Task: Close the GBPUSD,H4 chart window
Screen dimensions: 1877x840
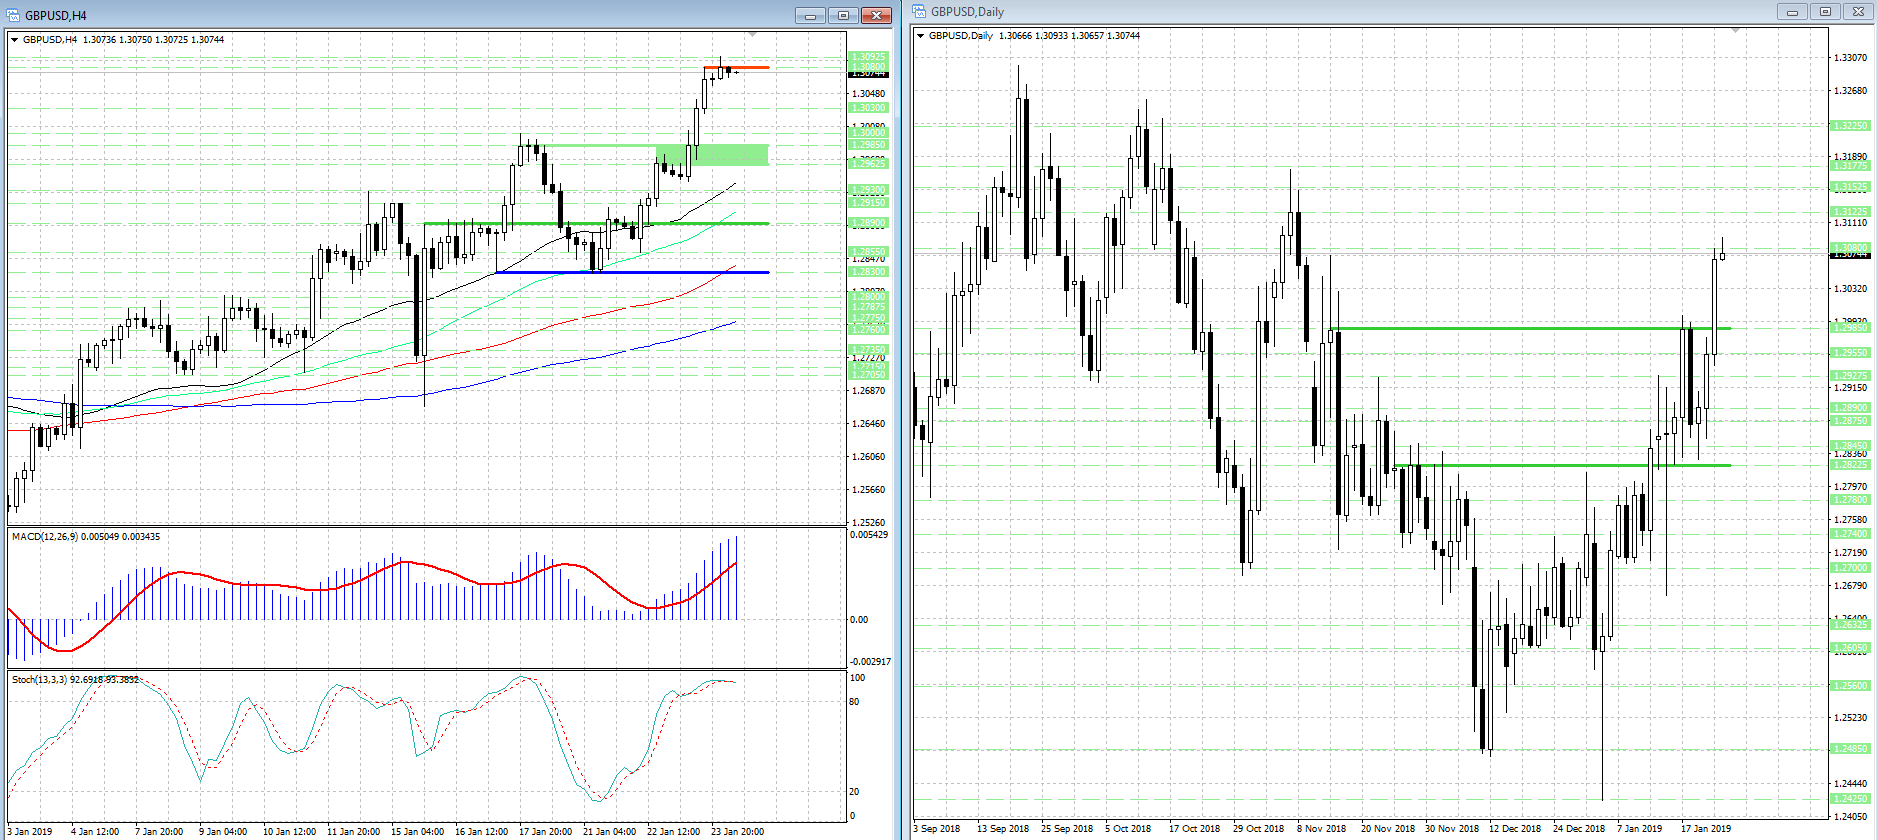Action: tap(876, 15)
